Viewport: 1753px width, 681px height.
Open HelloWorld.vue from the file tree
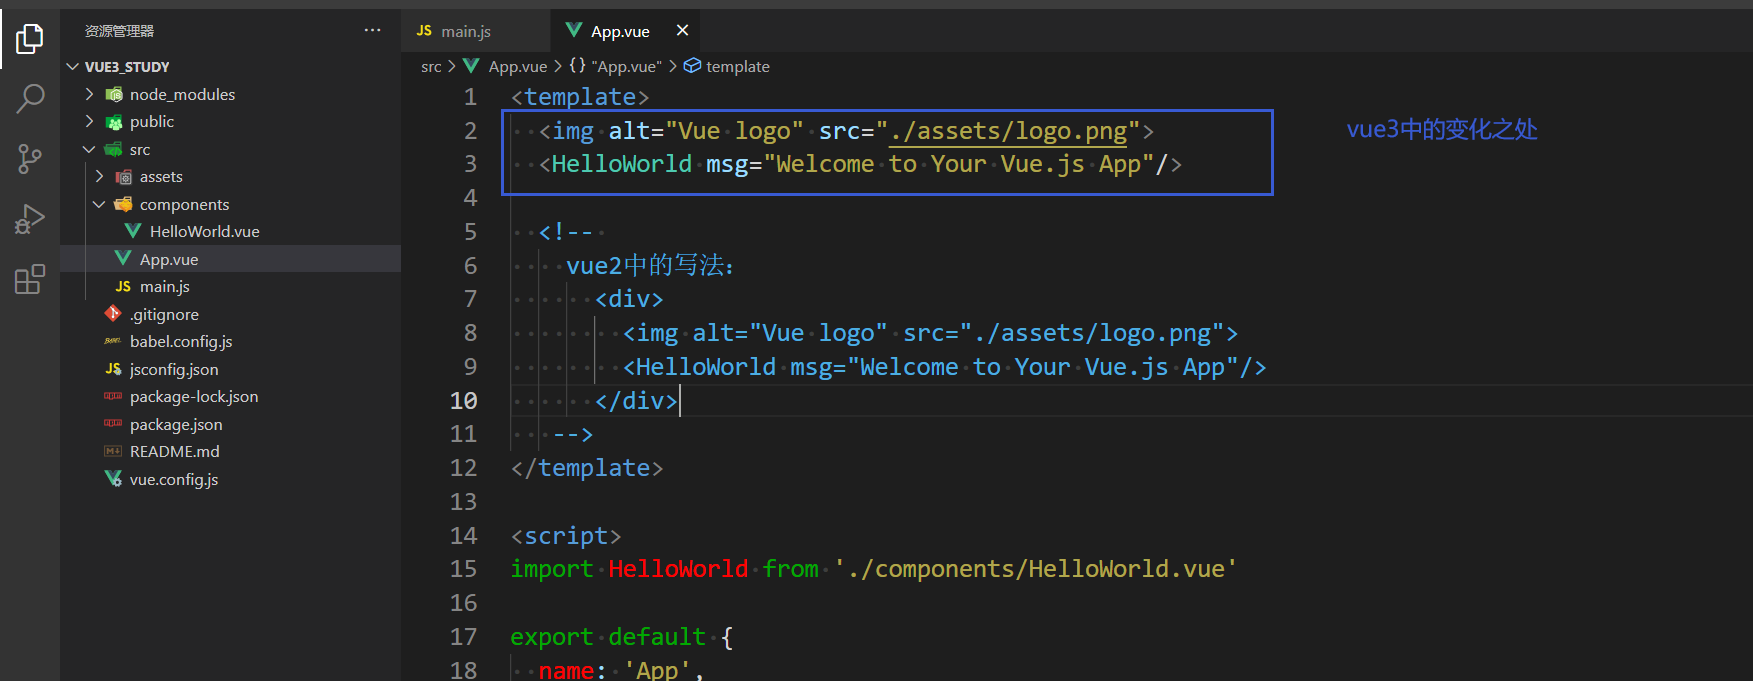tap(205, 231)
